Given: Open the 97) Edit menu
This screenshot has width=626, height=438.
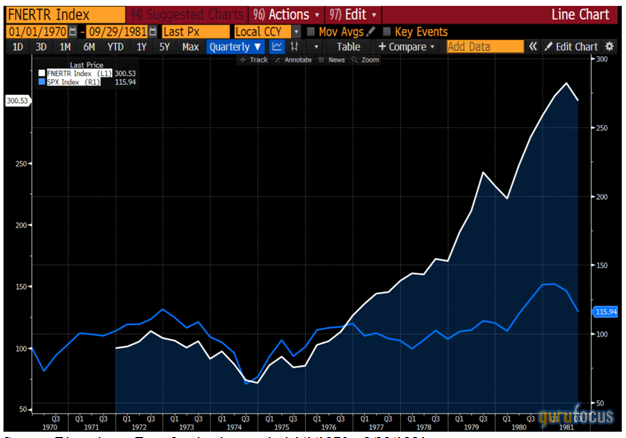Looking at the screenshot, I should click(353, 15).
